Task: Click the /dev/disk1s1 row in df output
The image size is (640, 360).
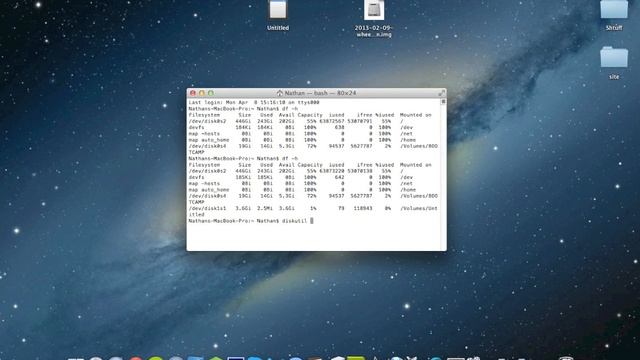Action: pyautogui.click(x=313, y=208)
